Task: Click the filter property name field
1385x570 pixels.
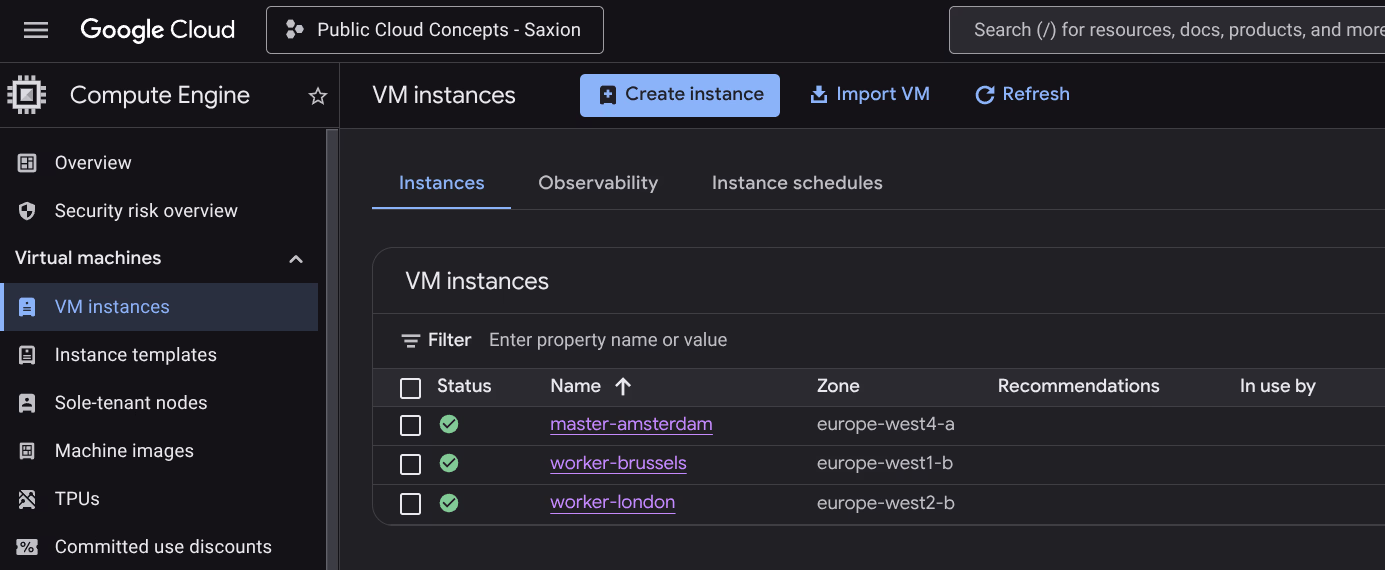Action: [608, 340]
